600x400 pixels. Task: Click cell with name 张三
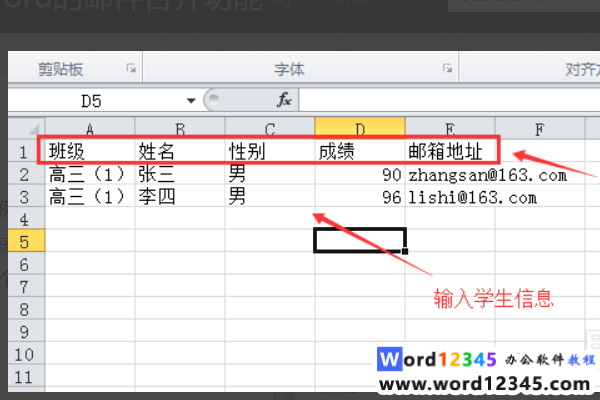pos(180,174)
